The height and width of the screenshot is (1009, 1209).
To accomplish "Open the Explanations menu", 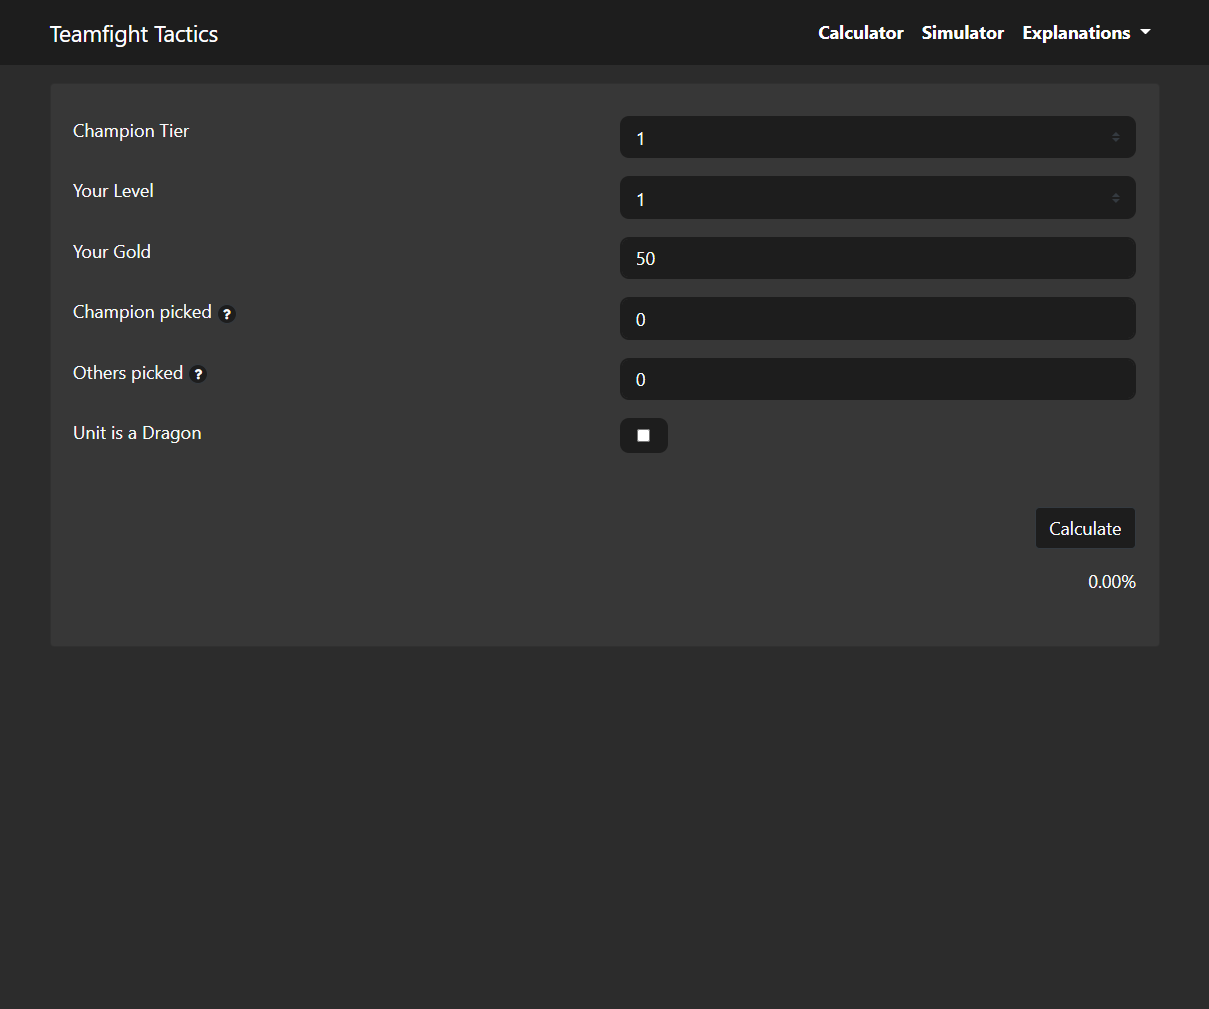I will tap(1076, 32).
